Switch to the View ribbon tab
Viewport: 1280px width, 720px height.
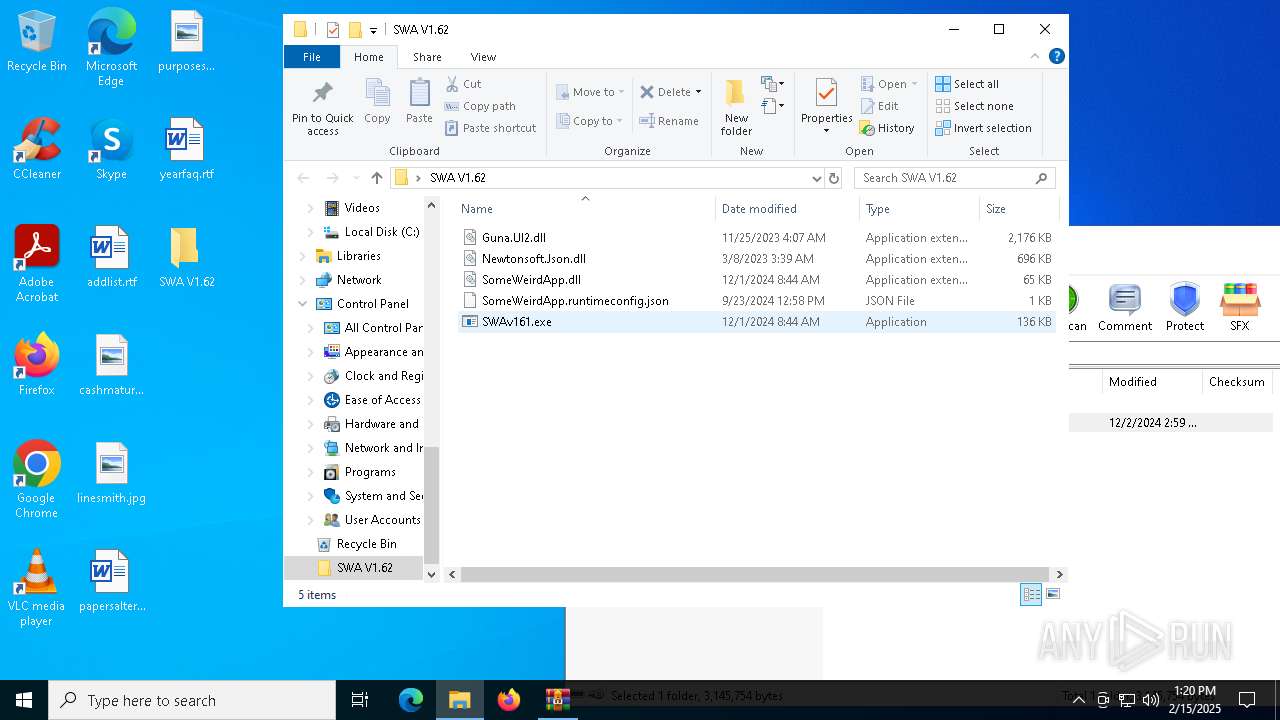pyautogui.click(x=483, y=57)
